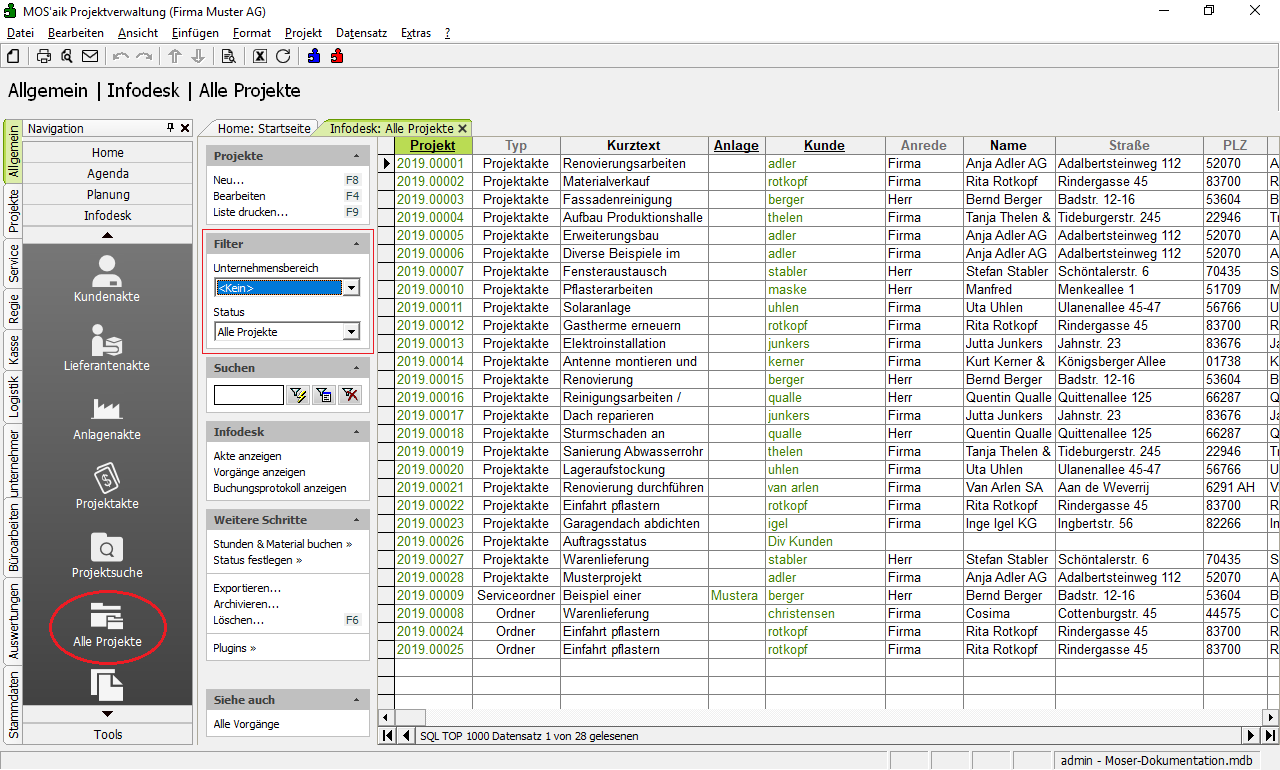Screen dimensions: 1280x770
Task: Click the blue puzzle piece icon
Action: click(x=314, y=56)
